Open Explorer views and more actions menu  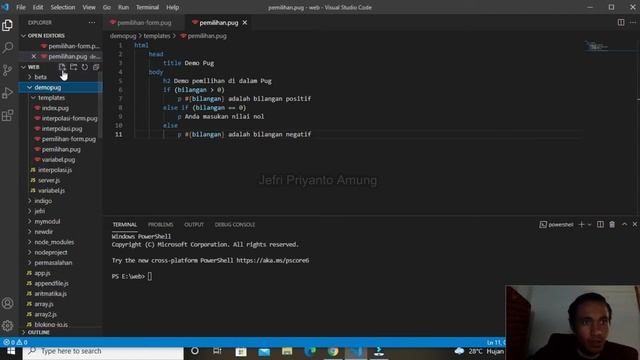[92, 22]
